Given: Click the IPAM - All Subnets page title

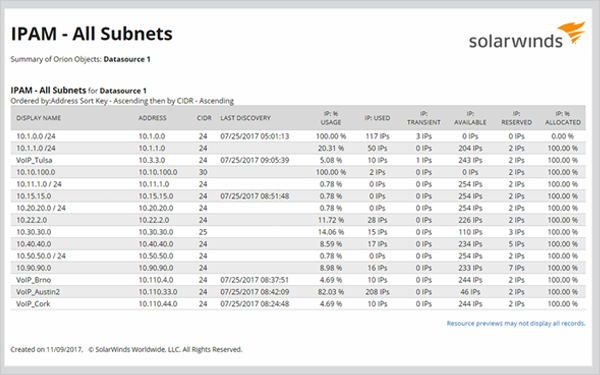Looking at the screenshot, I should (x=91, y=34).
